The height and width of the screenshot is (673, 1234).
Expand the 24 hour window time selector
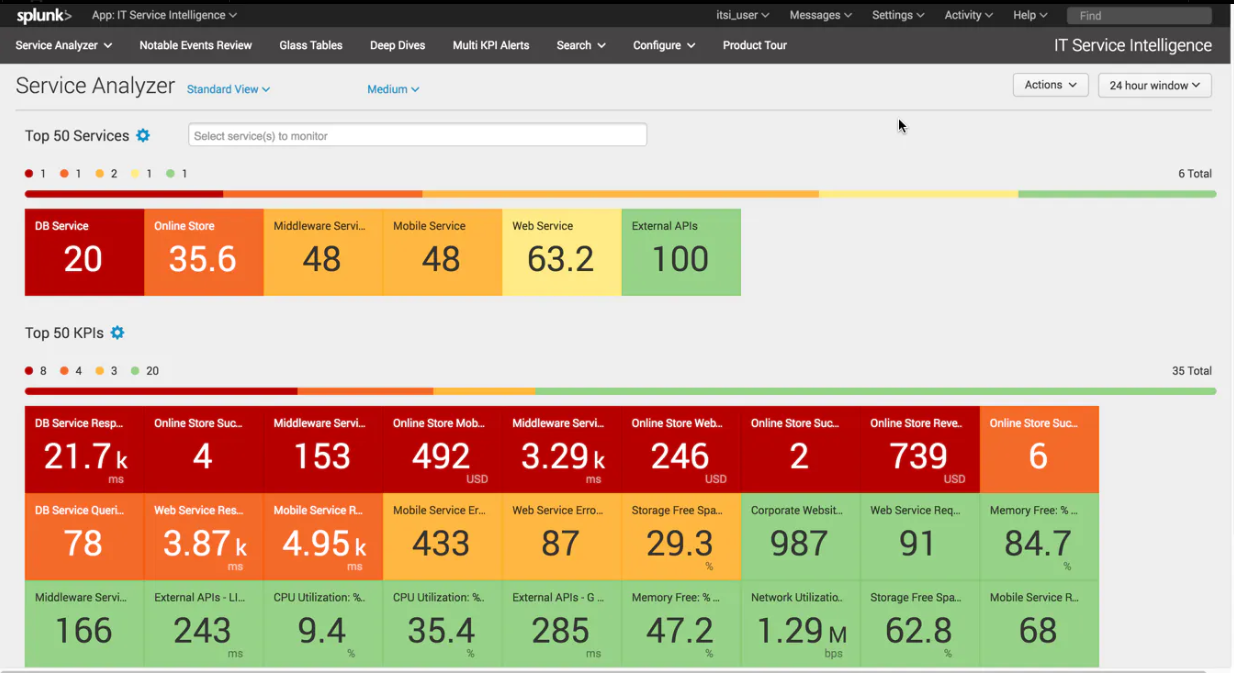pos(1154,85)
